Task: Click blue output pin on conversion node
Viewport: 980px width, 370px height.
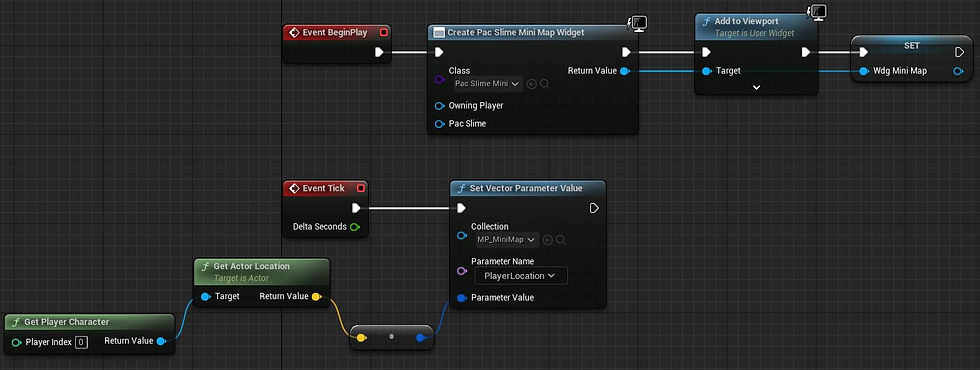Action: 421,338
